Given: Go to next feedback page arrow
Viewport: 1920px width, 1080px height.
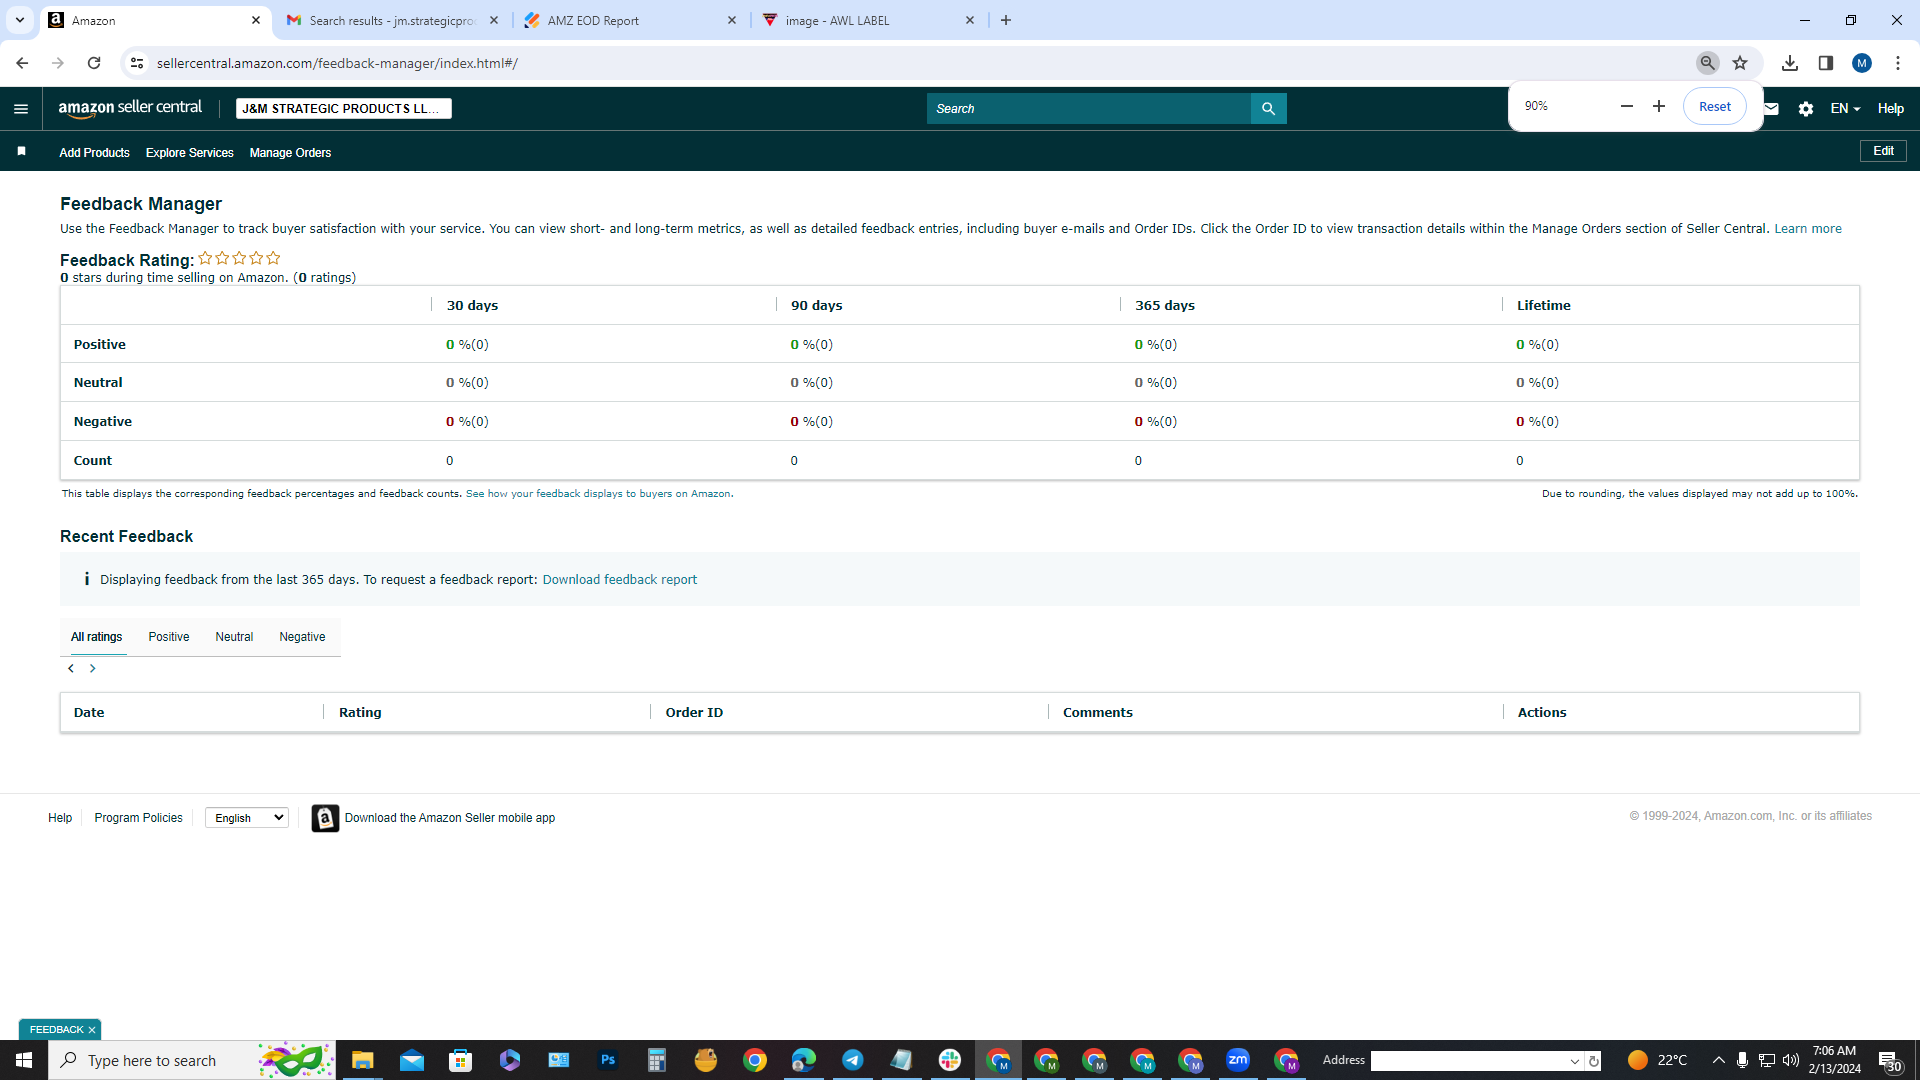Looking at the screenshot, I should pos(93,668).
